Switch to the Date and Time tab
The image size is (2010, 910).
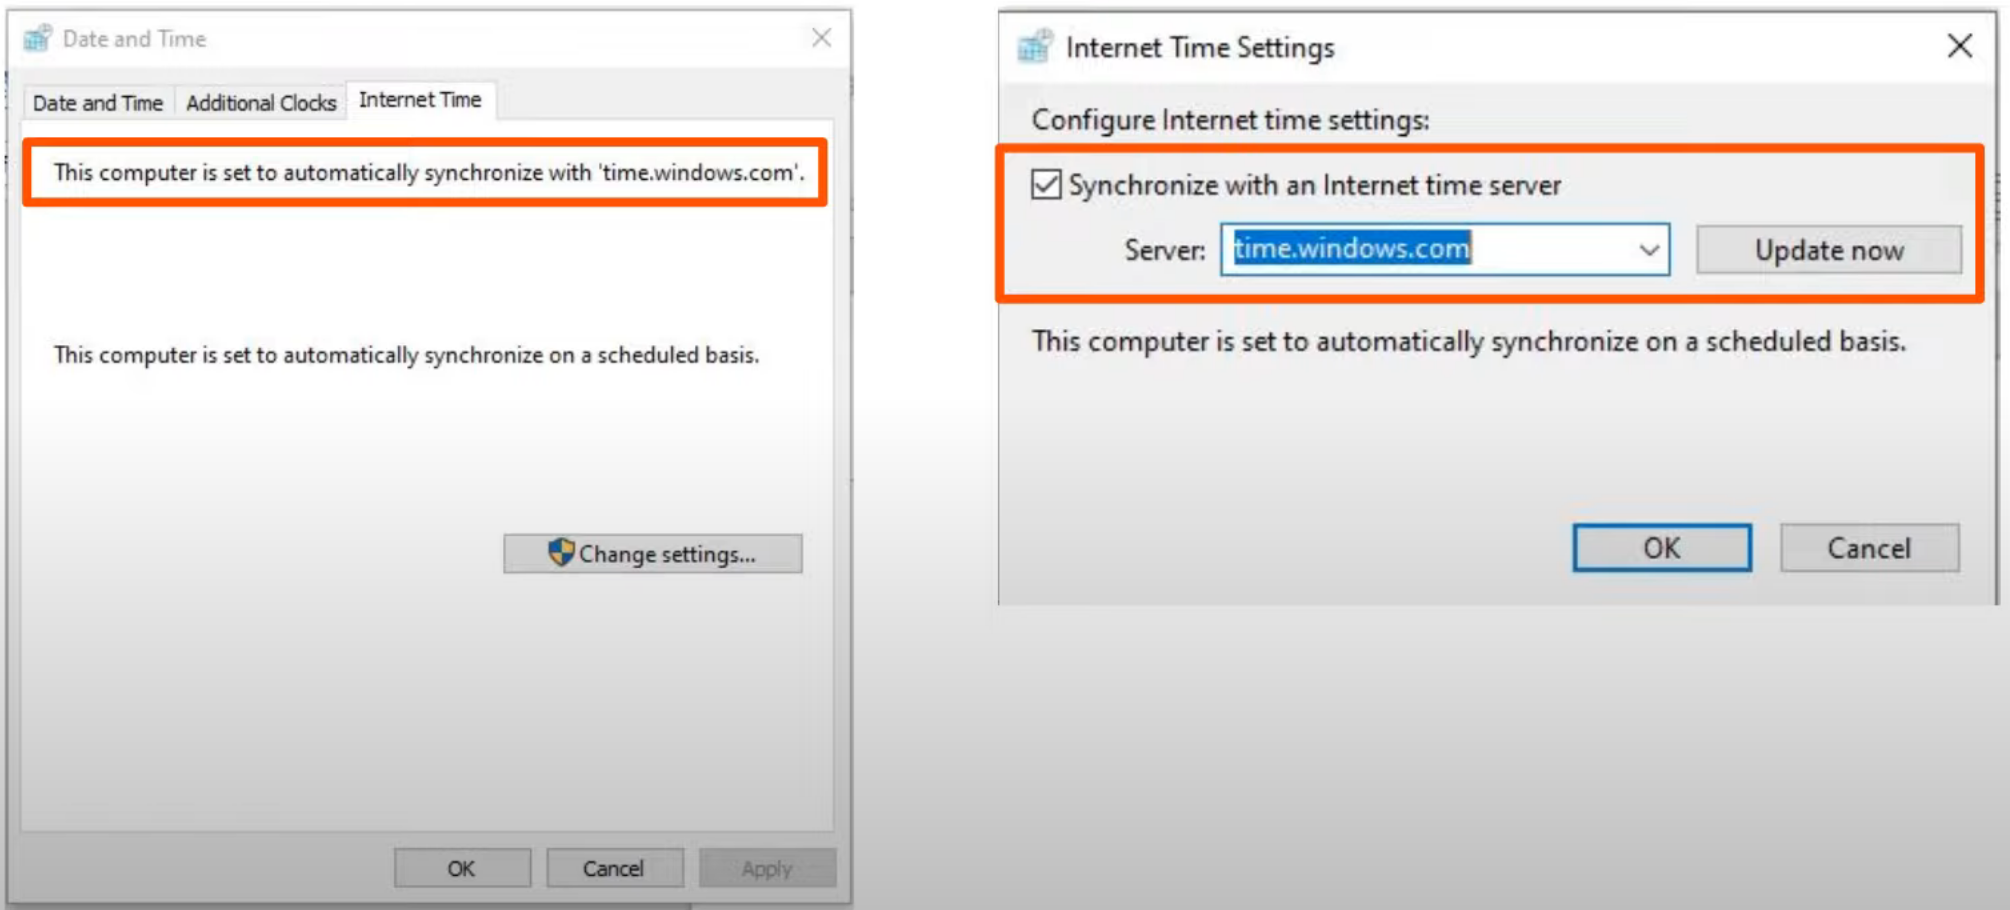[x=97, y=103]
